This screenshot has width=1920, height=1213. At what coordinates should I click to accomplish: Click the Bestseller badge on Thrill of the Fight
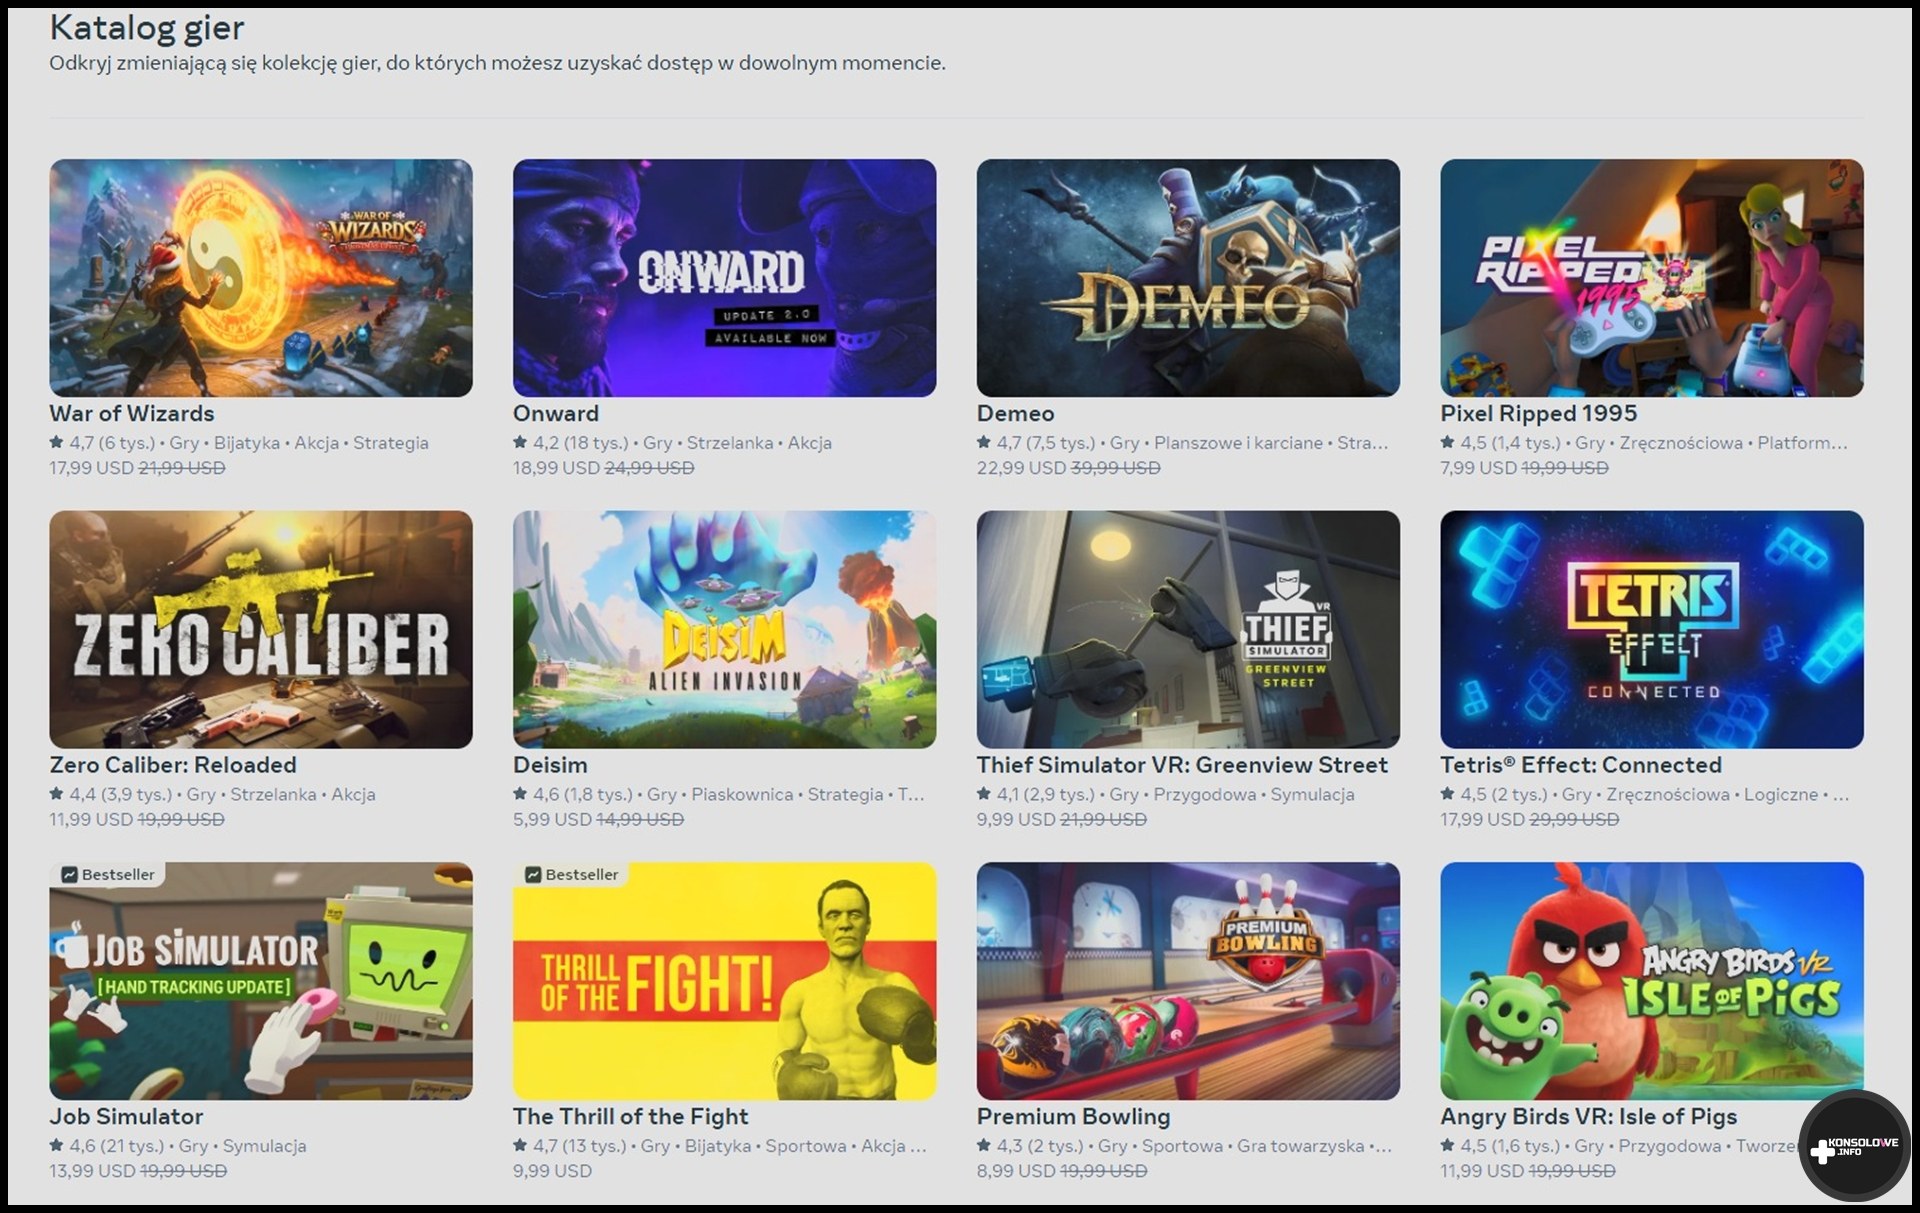coord(572,874)
